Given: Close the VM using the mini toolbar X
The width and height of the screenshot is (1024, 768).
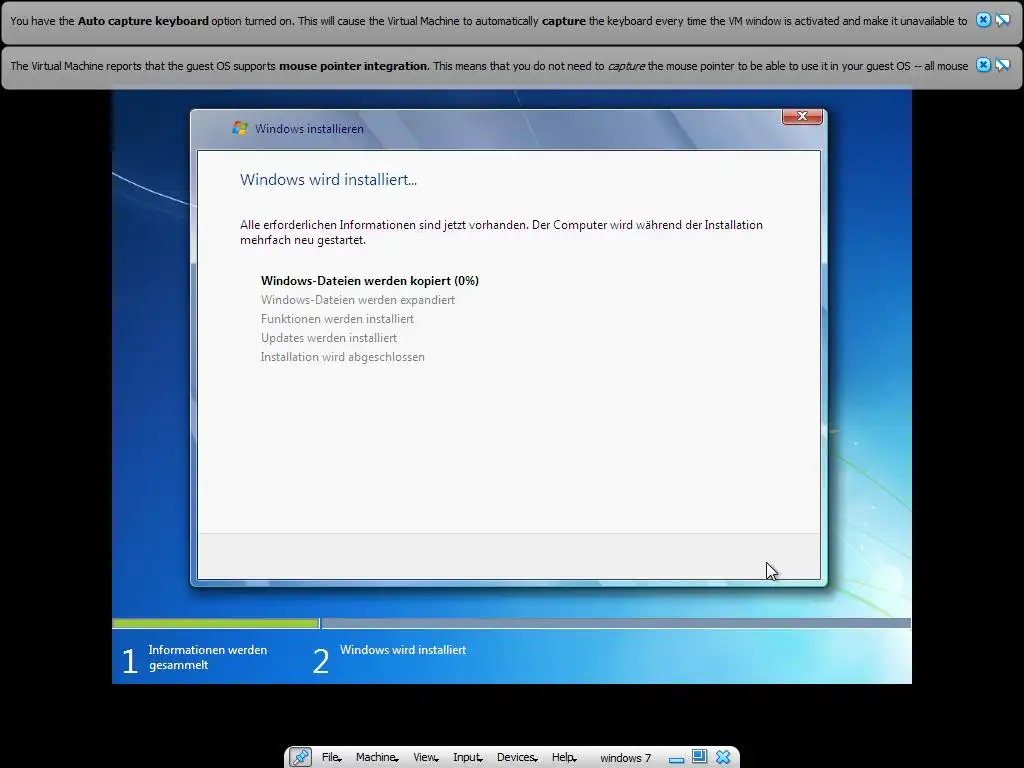Looking at the screenshot, I should [723, 757].
